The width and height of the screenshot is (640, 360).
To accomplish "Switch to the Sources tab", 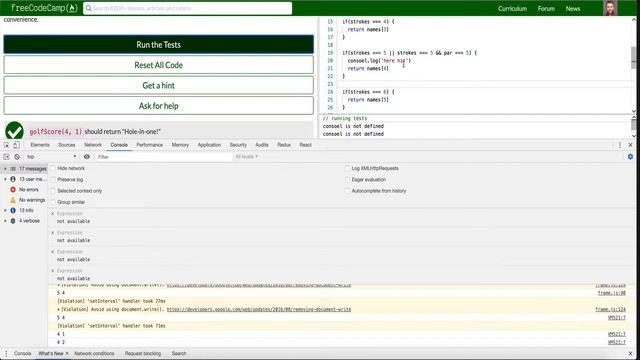I will coord(67,145).
